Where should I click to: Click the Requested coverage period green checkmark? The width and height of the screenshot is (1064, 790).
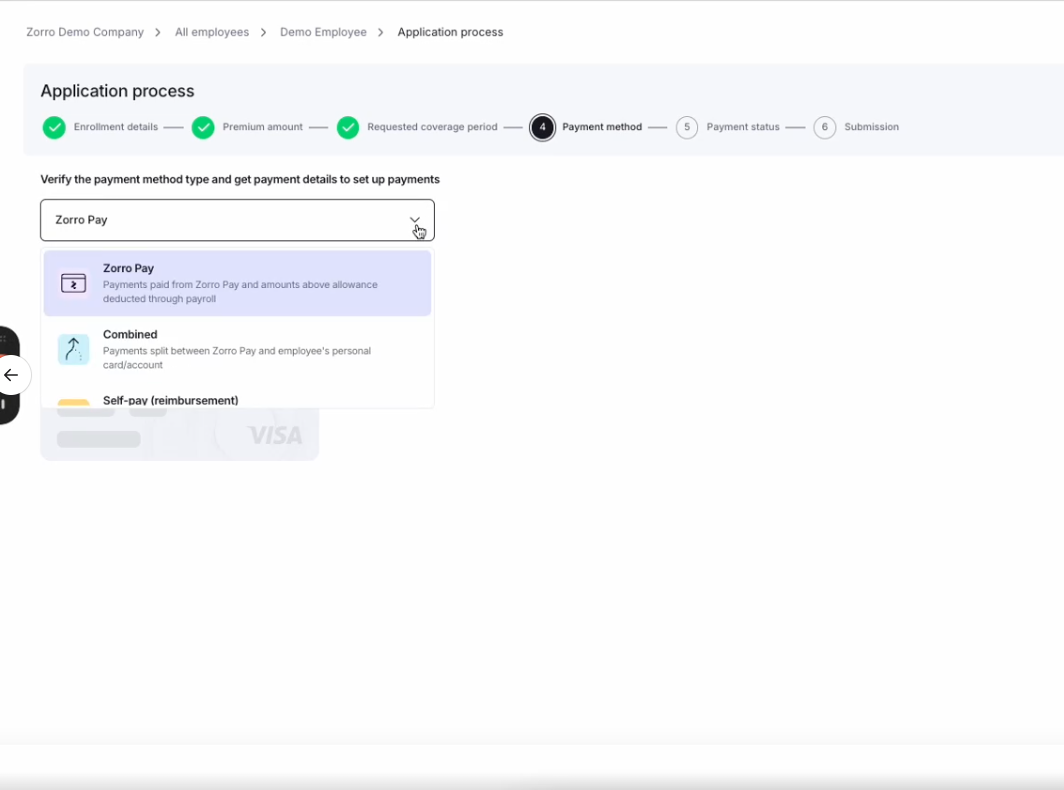(x=348, y=127)
